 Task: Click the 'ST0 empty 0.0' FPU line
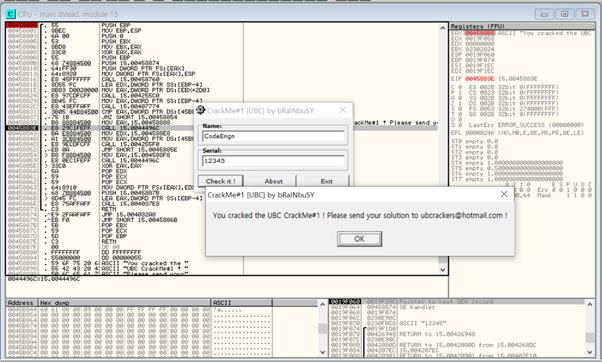click(475, 141)
